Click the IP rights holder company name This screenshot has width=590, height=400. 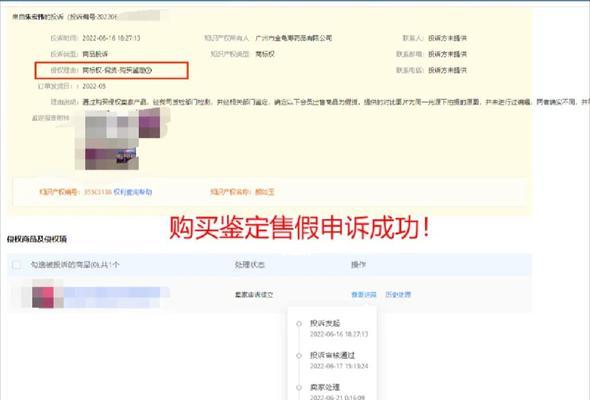click(x=293, y=38)
